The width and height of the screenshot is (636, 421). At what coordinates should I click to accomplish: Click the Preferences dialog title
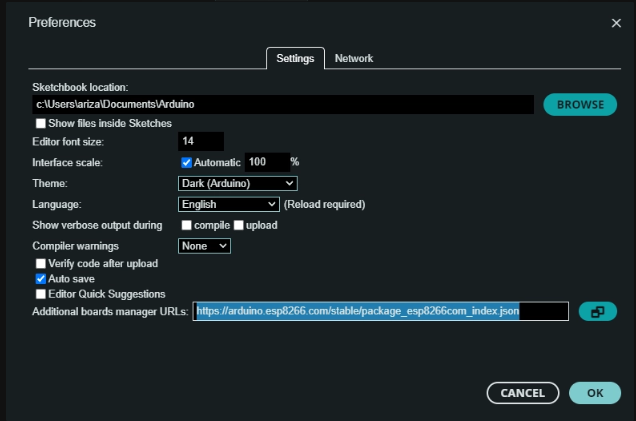pyautogui.click(x=62, y=22)
